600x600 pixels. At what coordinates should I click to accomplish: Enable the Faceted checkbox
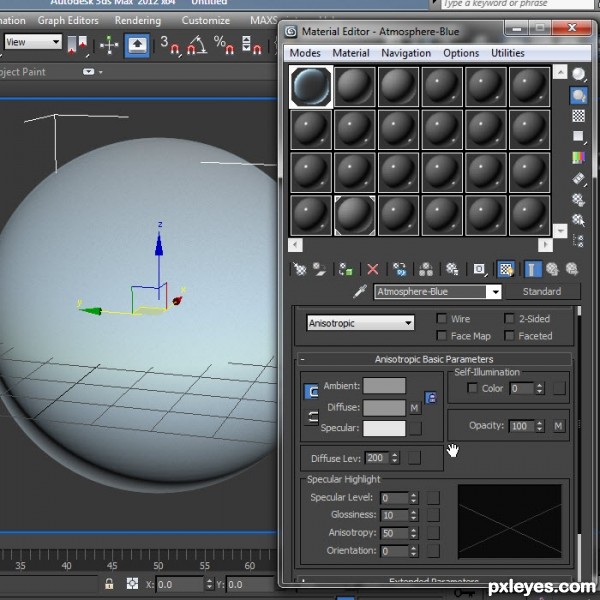(509, 336)
